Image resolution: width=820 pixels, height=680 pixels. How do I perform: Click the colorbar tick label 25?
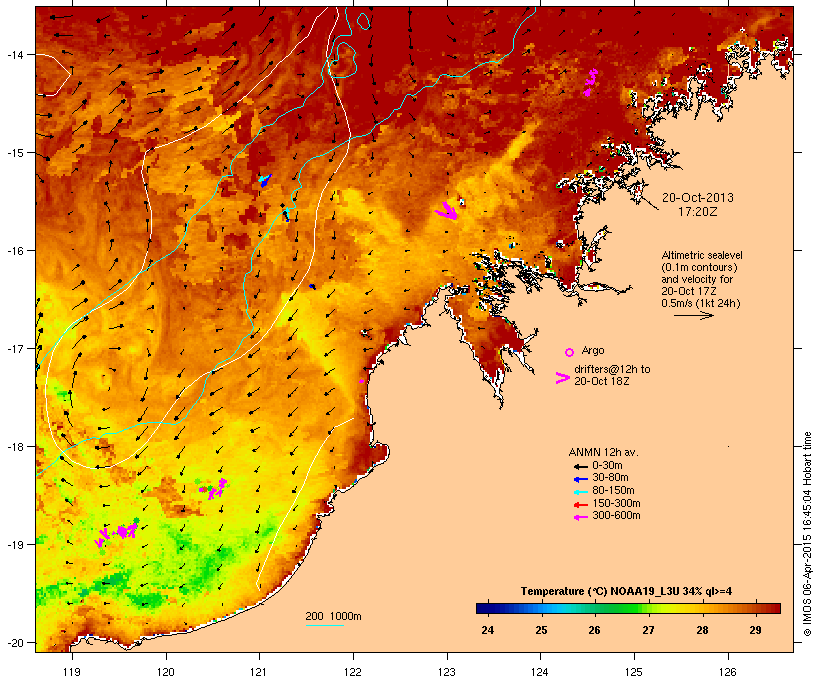(x=541, y=630)
